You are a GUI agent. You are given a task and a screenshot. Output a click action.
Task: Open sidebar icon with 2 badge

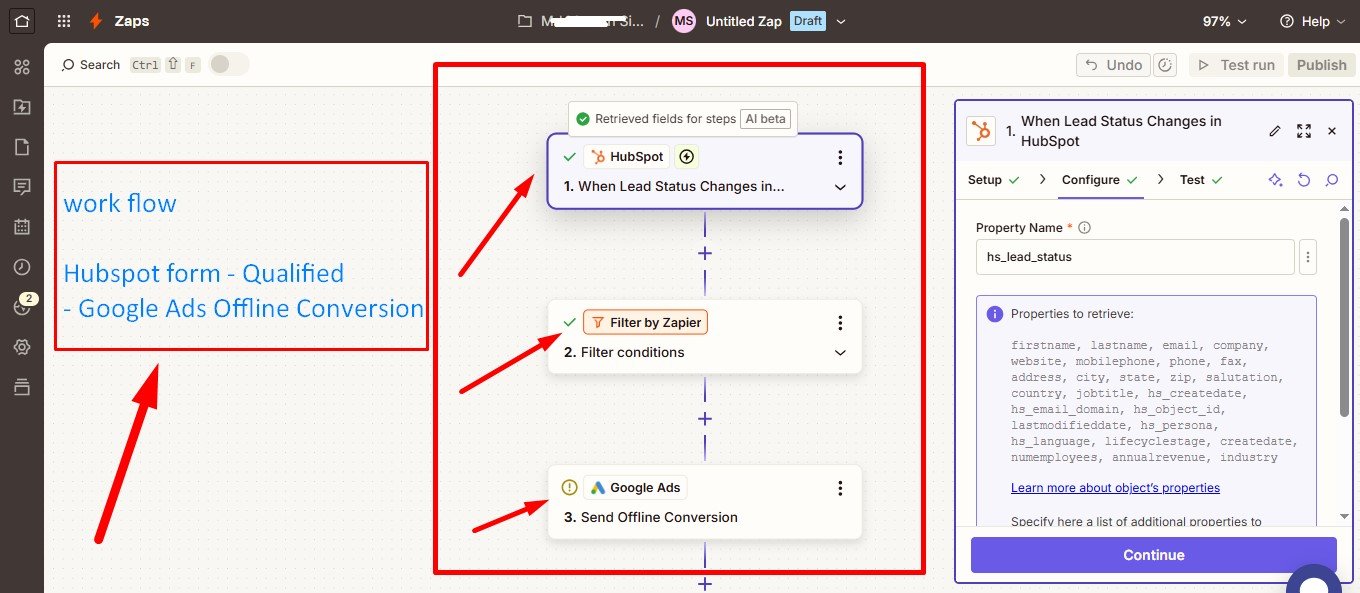click(x=24, y=305)
